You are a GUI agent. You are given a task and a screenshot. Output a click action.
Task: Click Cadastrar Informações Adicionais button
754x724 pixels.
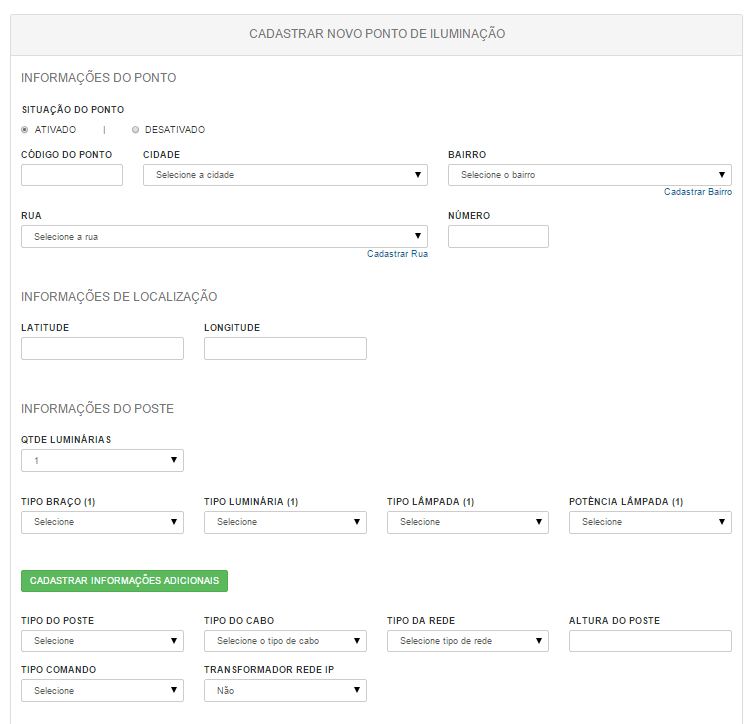125,581
